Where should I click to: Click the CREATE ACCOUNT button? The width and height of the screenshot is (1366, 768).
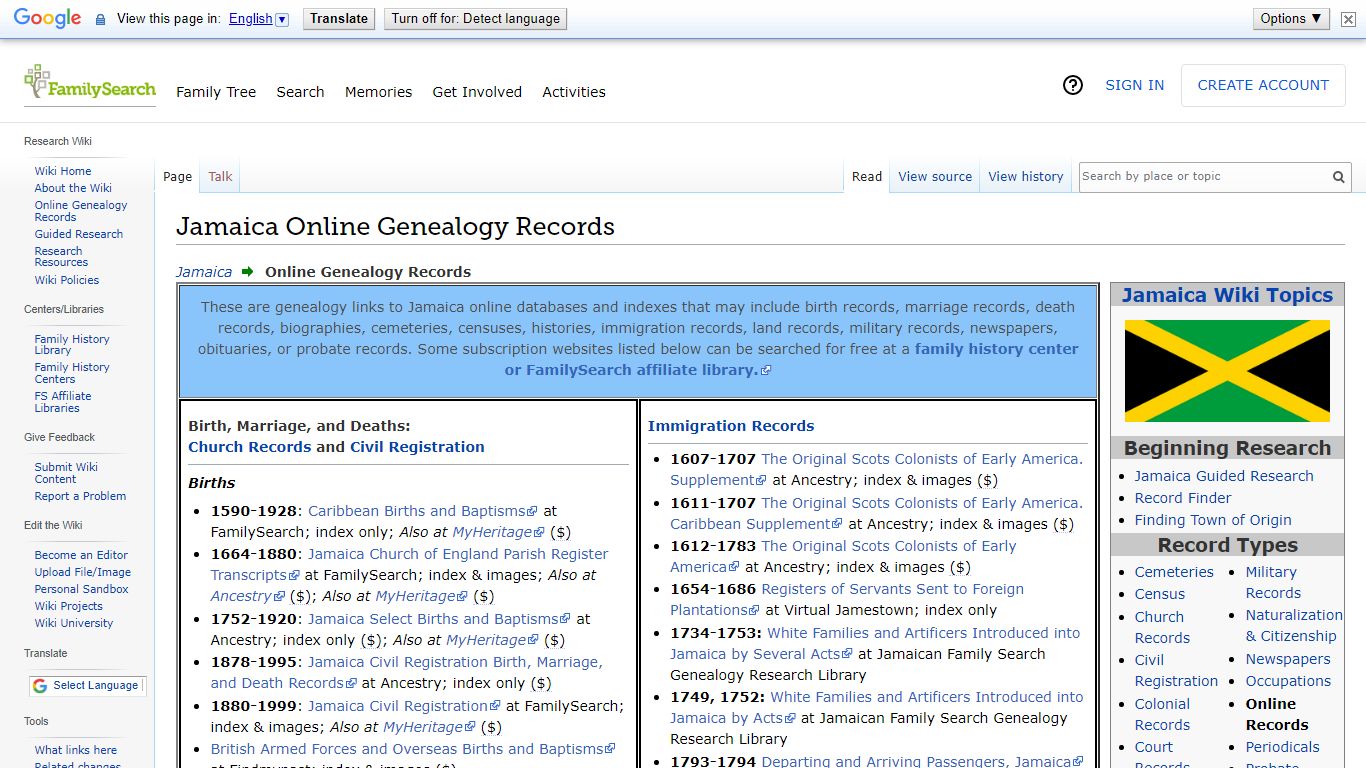(x=1263, y=85)
